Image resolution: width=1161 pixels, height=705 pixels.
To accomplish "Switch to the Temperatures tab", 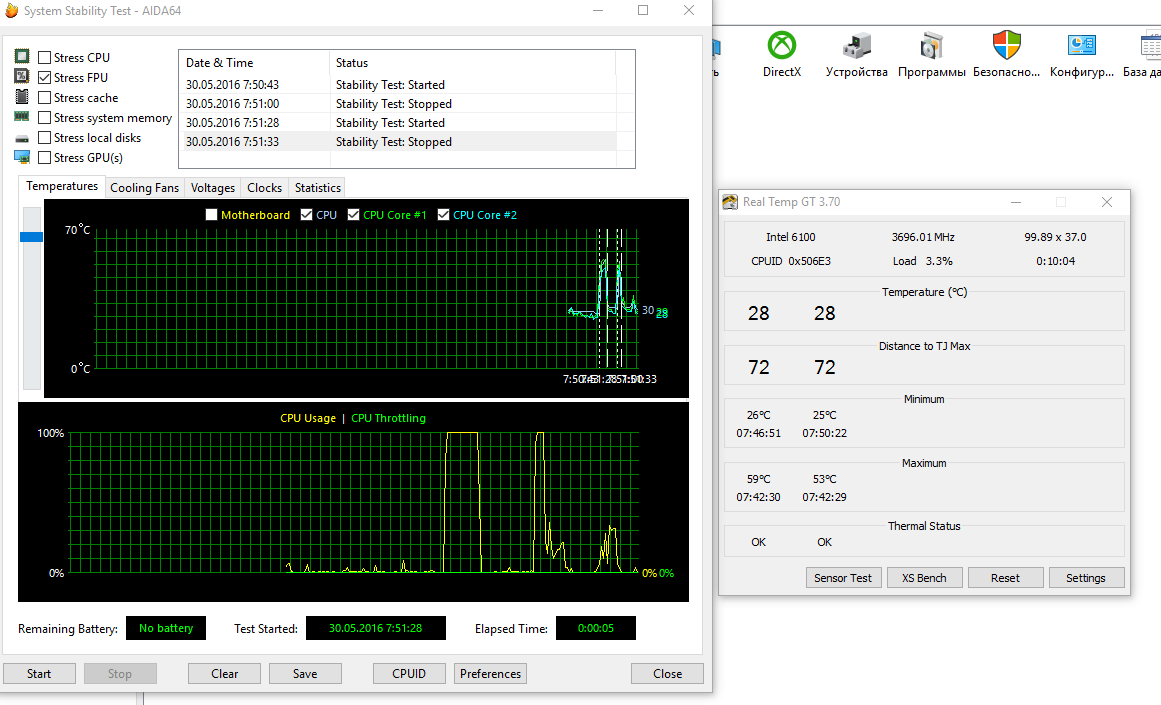I will [62, 186].
